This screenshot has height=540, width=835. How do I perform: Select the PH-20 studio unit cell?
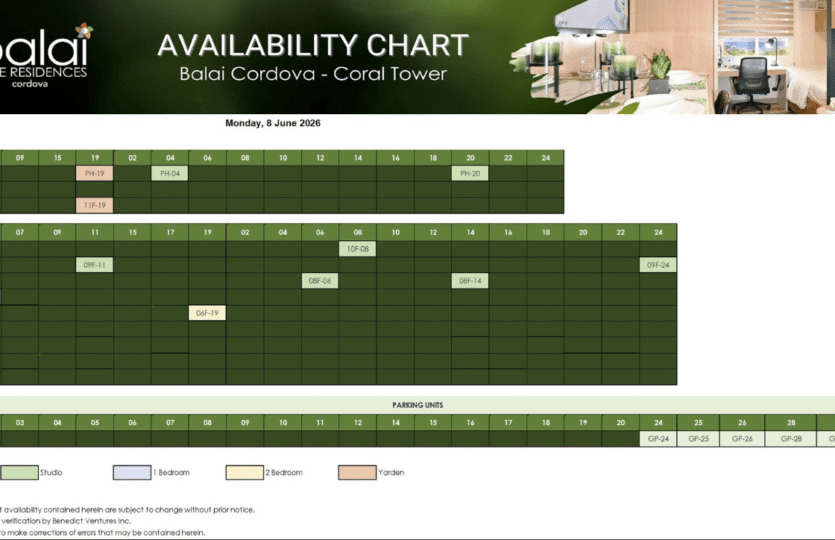click(470, 174)
